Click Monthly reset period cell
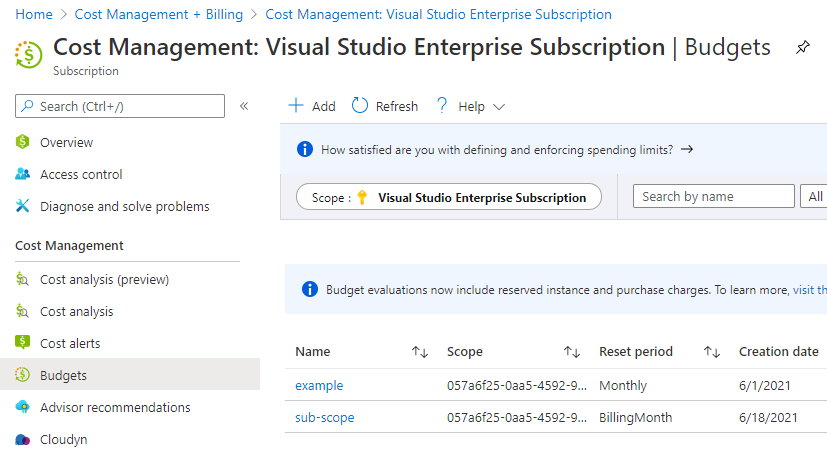This screenshot has height=454, width=827. point(622,385)
